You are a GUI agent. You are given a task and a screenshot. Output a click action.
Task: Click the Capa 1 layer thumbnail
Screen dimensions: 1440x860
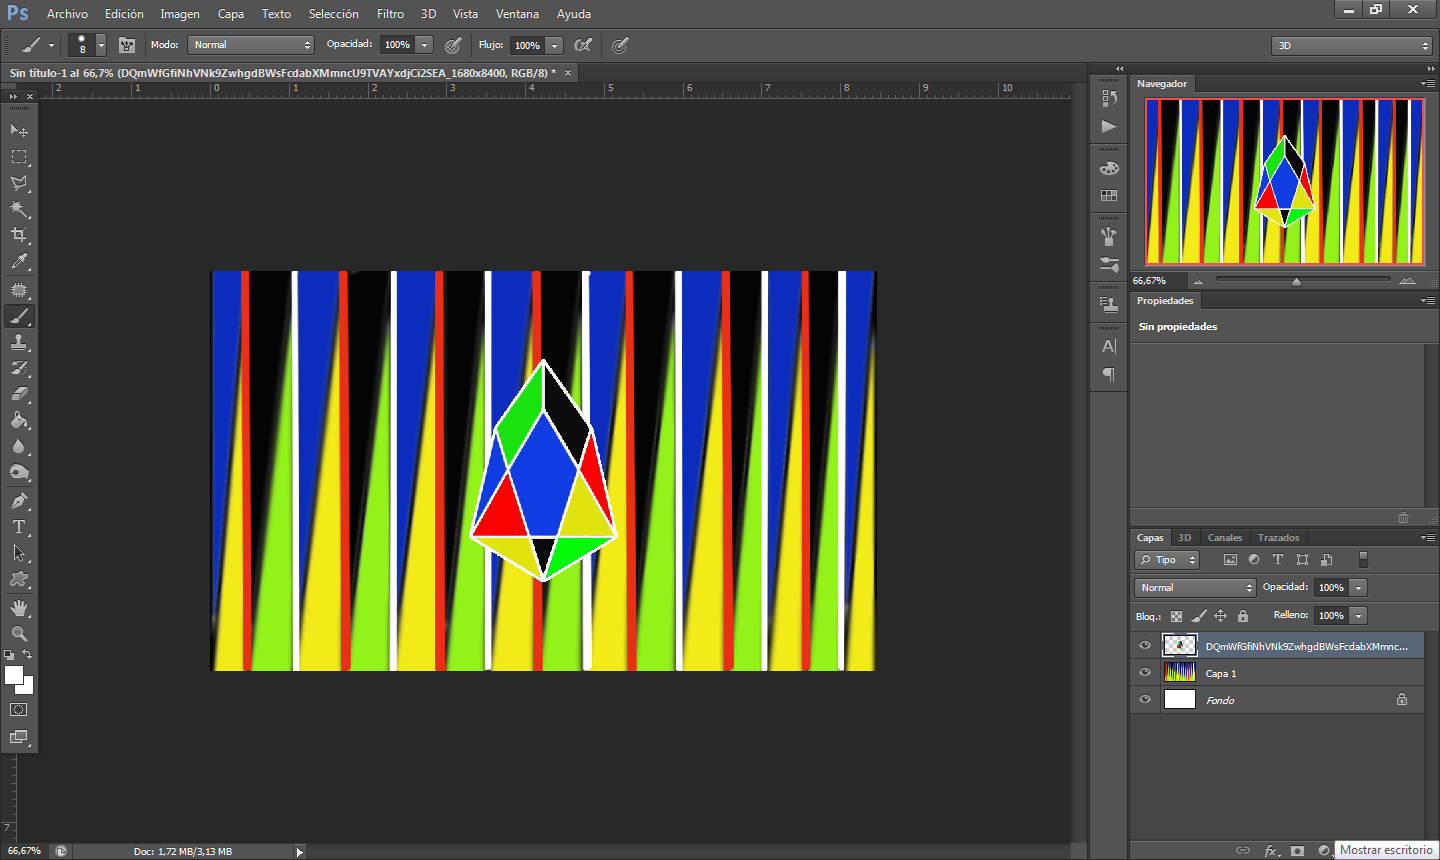point(1180,673)
